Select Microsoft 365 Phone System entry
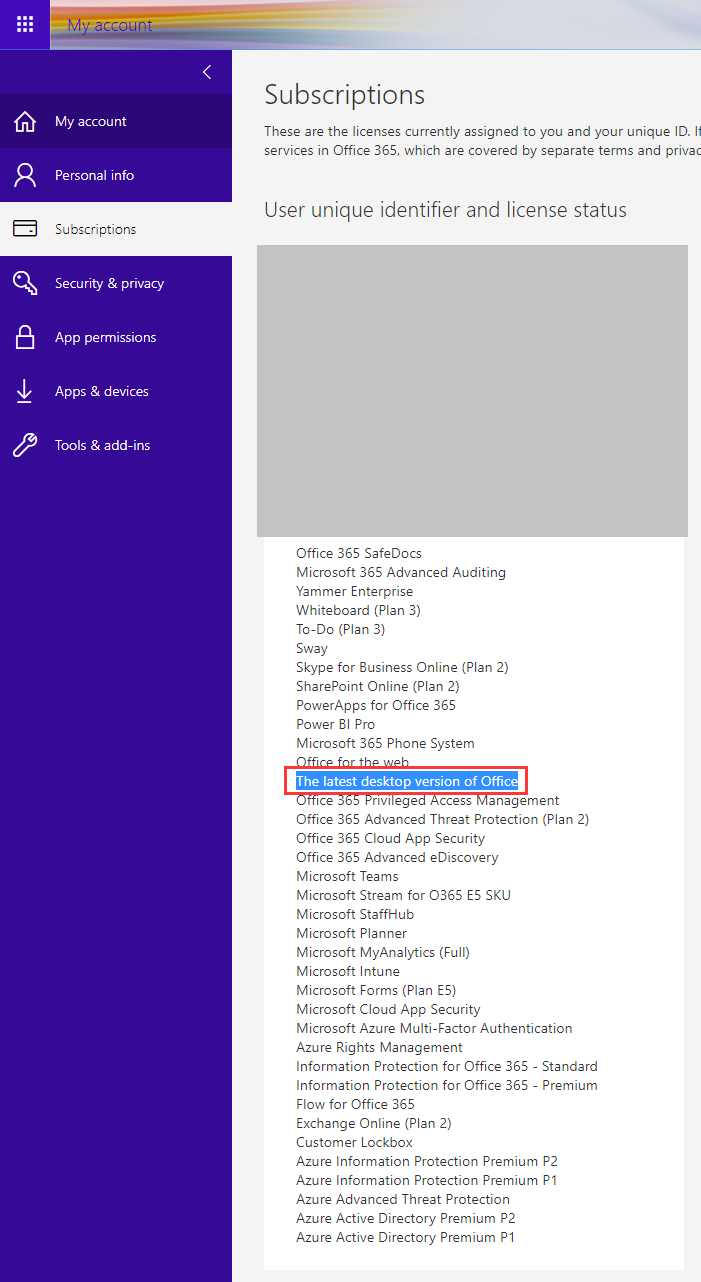701x1282 pixels. pyautogui.click(x=385, y=743)
